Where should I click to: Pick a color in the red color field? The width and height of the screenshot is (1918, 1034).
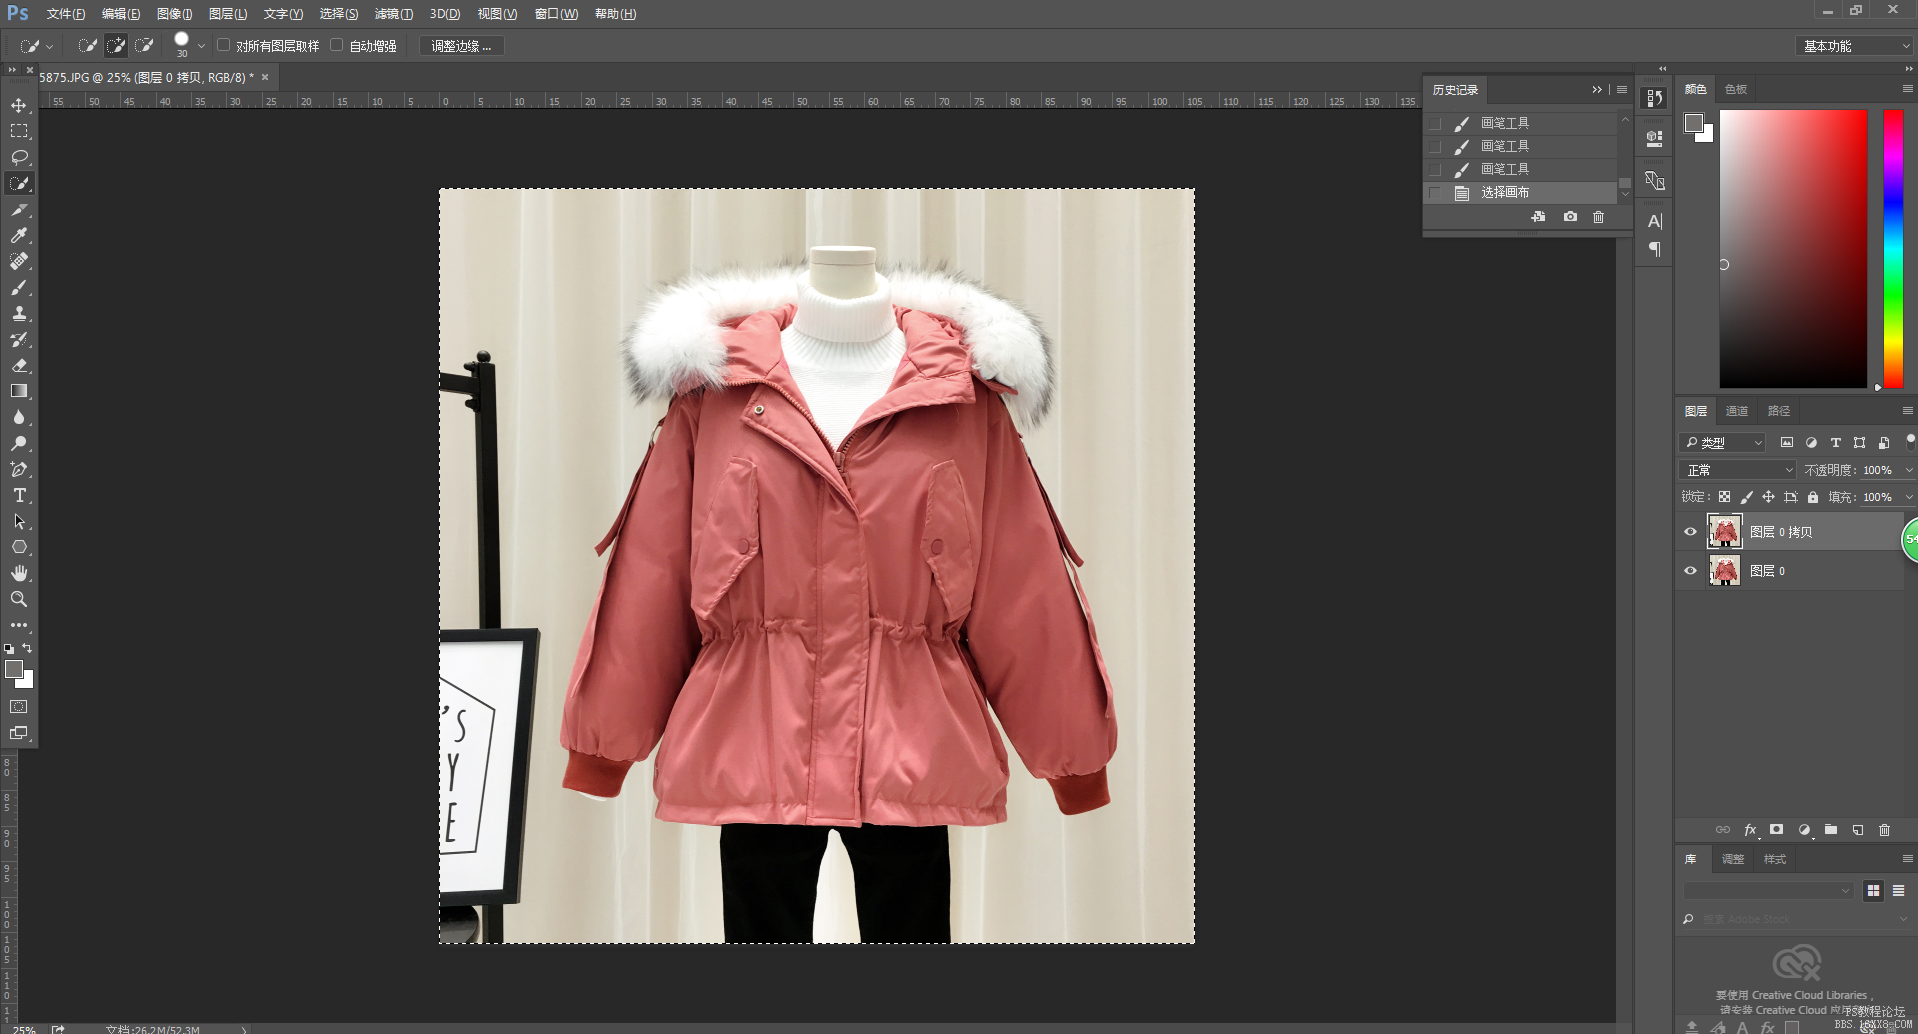1793,248
